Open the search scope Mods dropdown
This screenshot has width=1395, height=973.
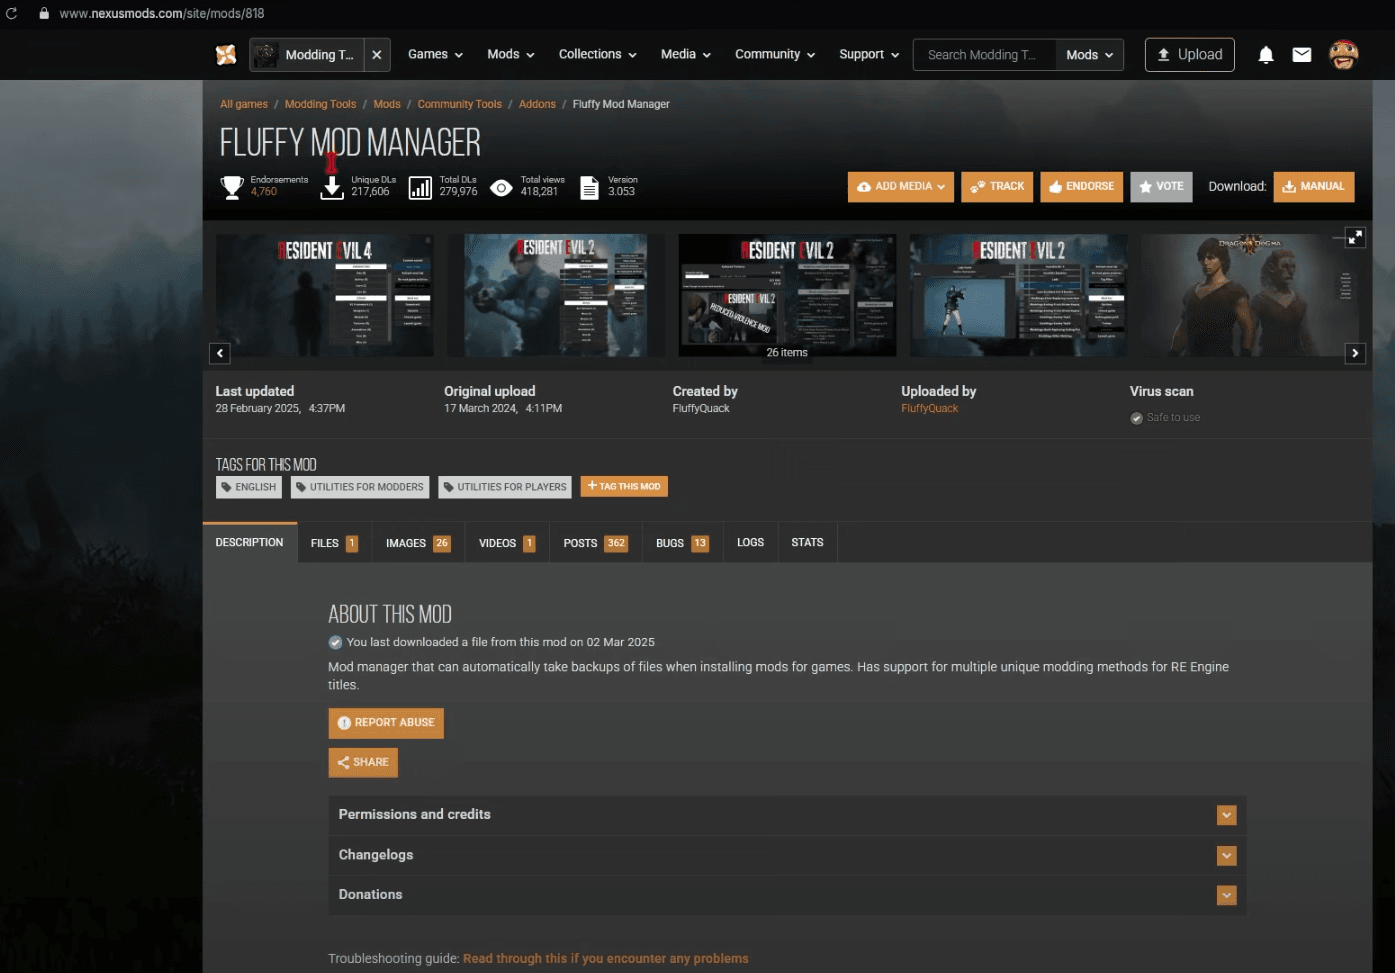[x=1089, y=55]
